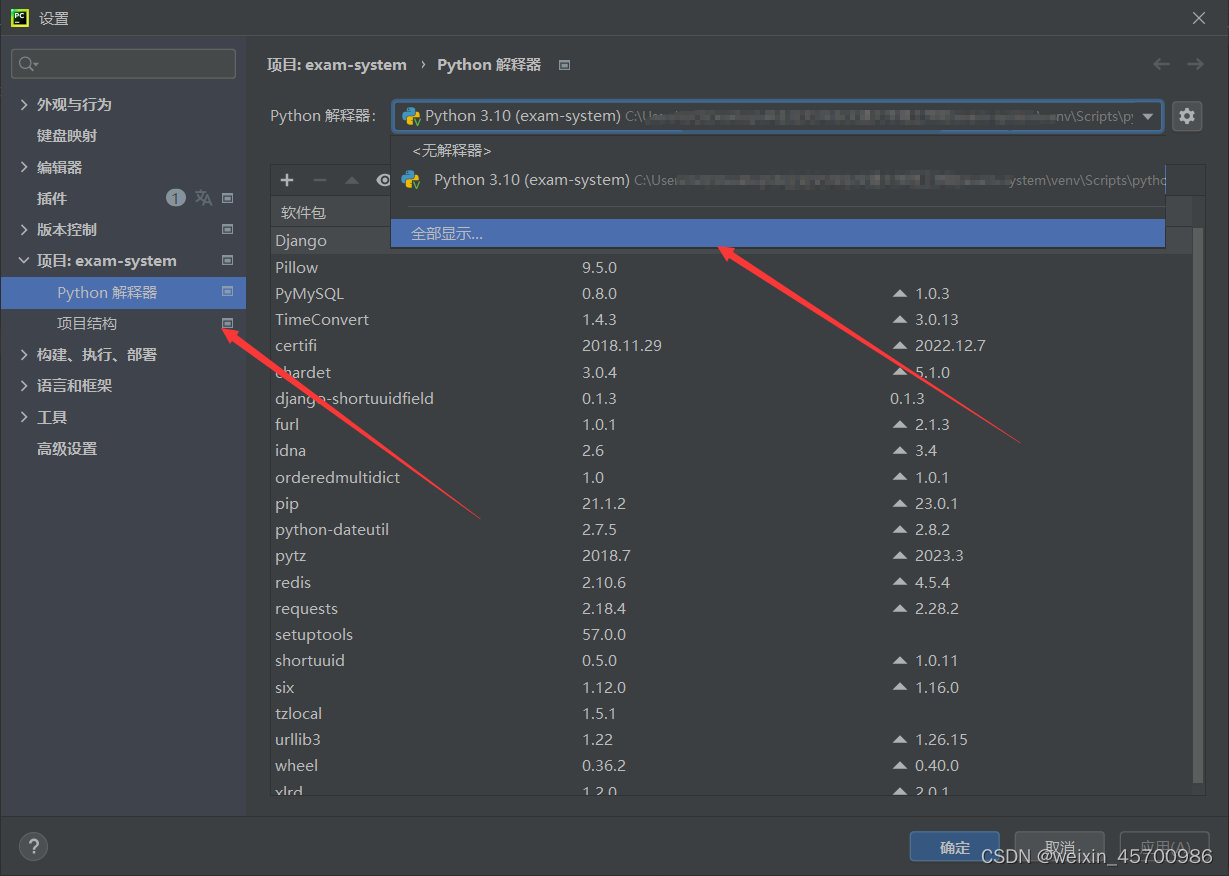1229x876 pixels.
Task: Click the translate icon beside 插件
Action: 203,198
